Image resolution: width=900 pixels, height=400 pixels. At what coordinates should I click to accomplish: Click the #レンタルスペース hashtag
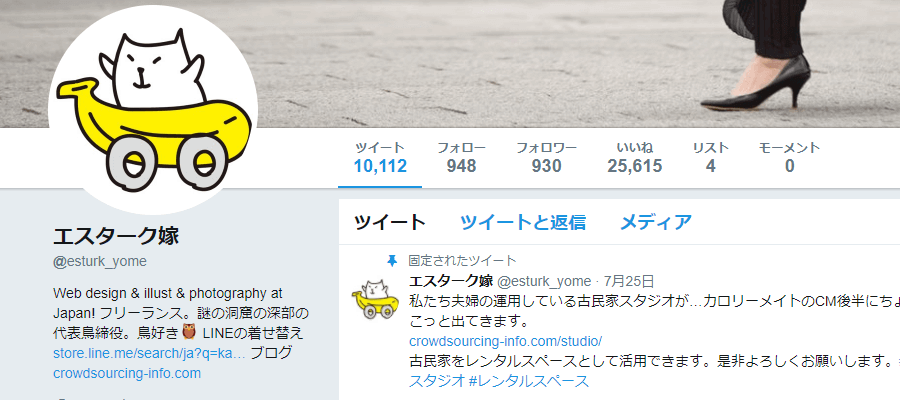529,381
